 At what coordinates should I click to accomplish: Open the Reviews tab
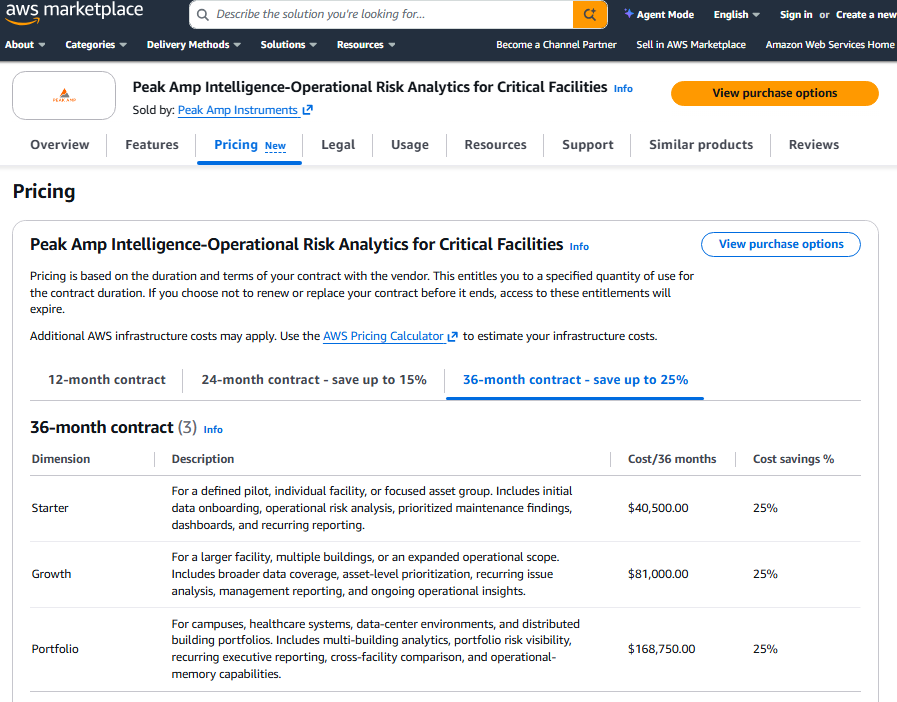pyautogui.click(x=814, y=145)
